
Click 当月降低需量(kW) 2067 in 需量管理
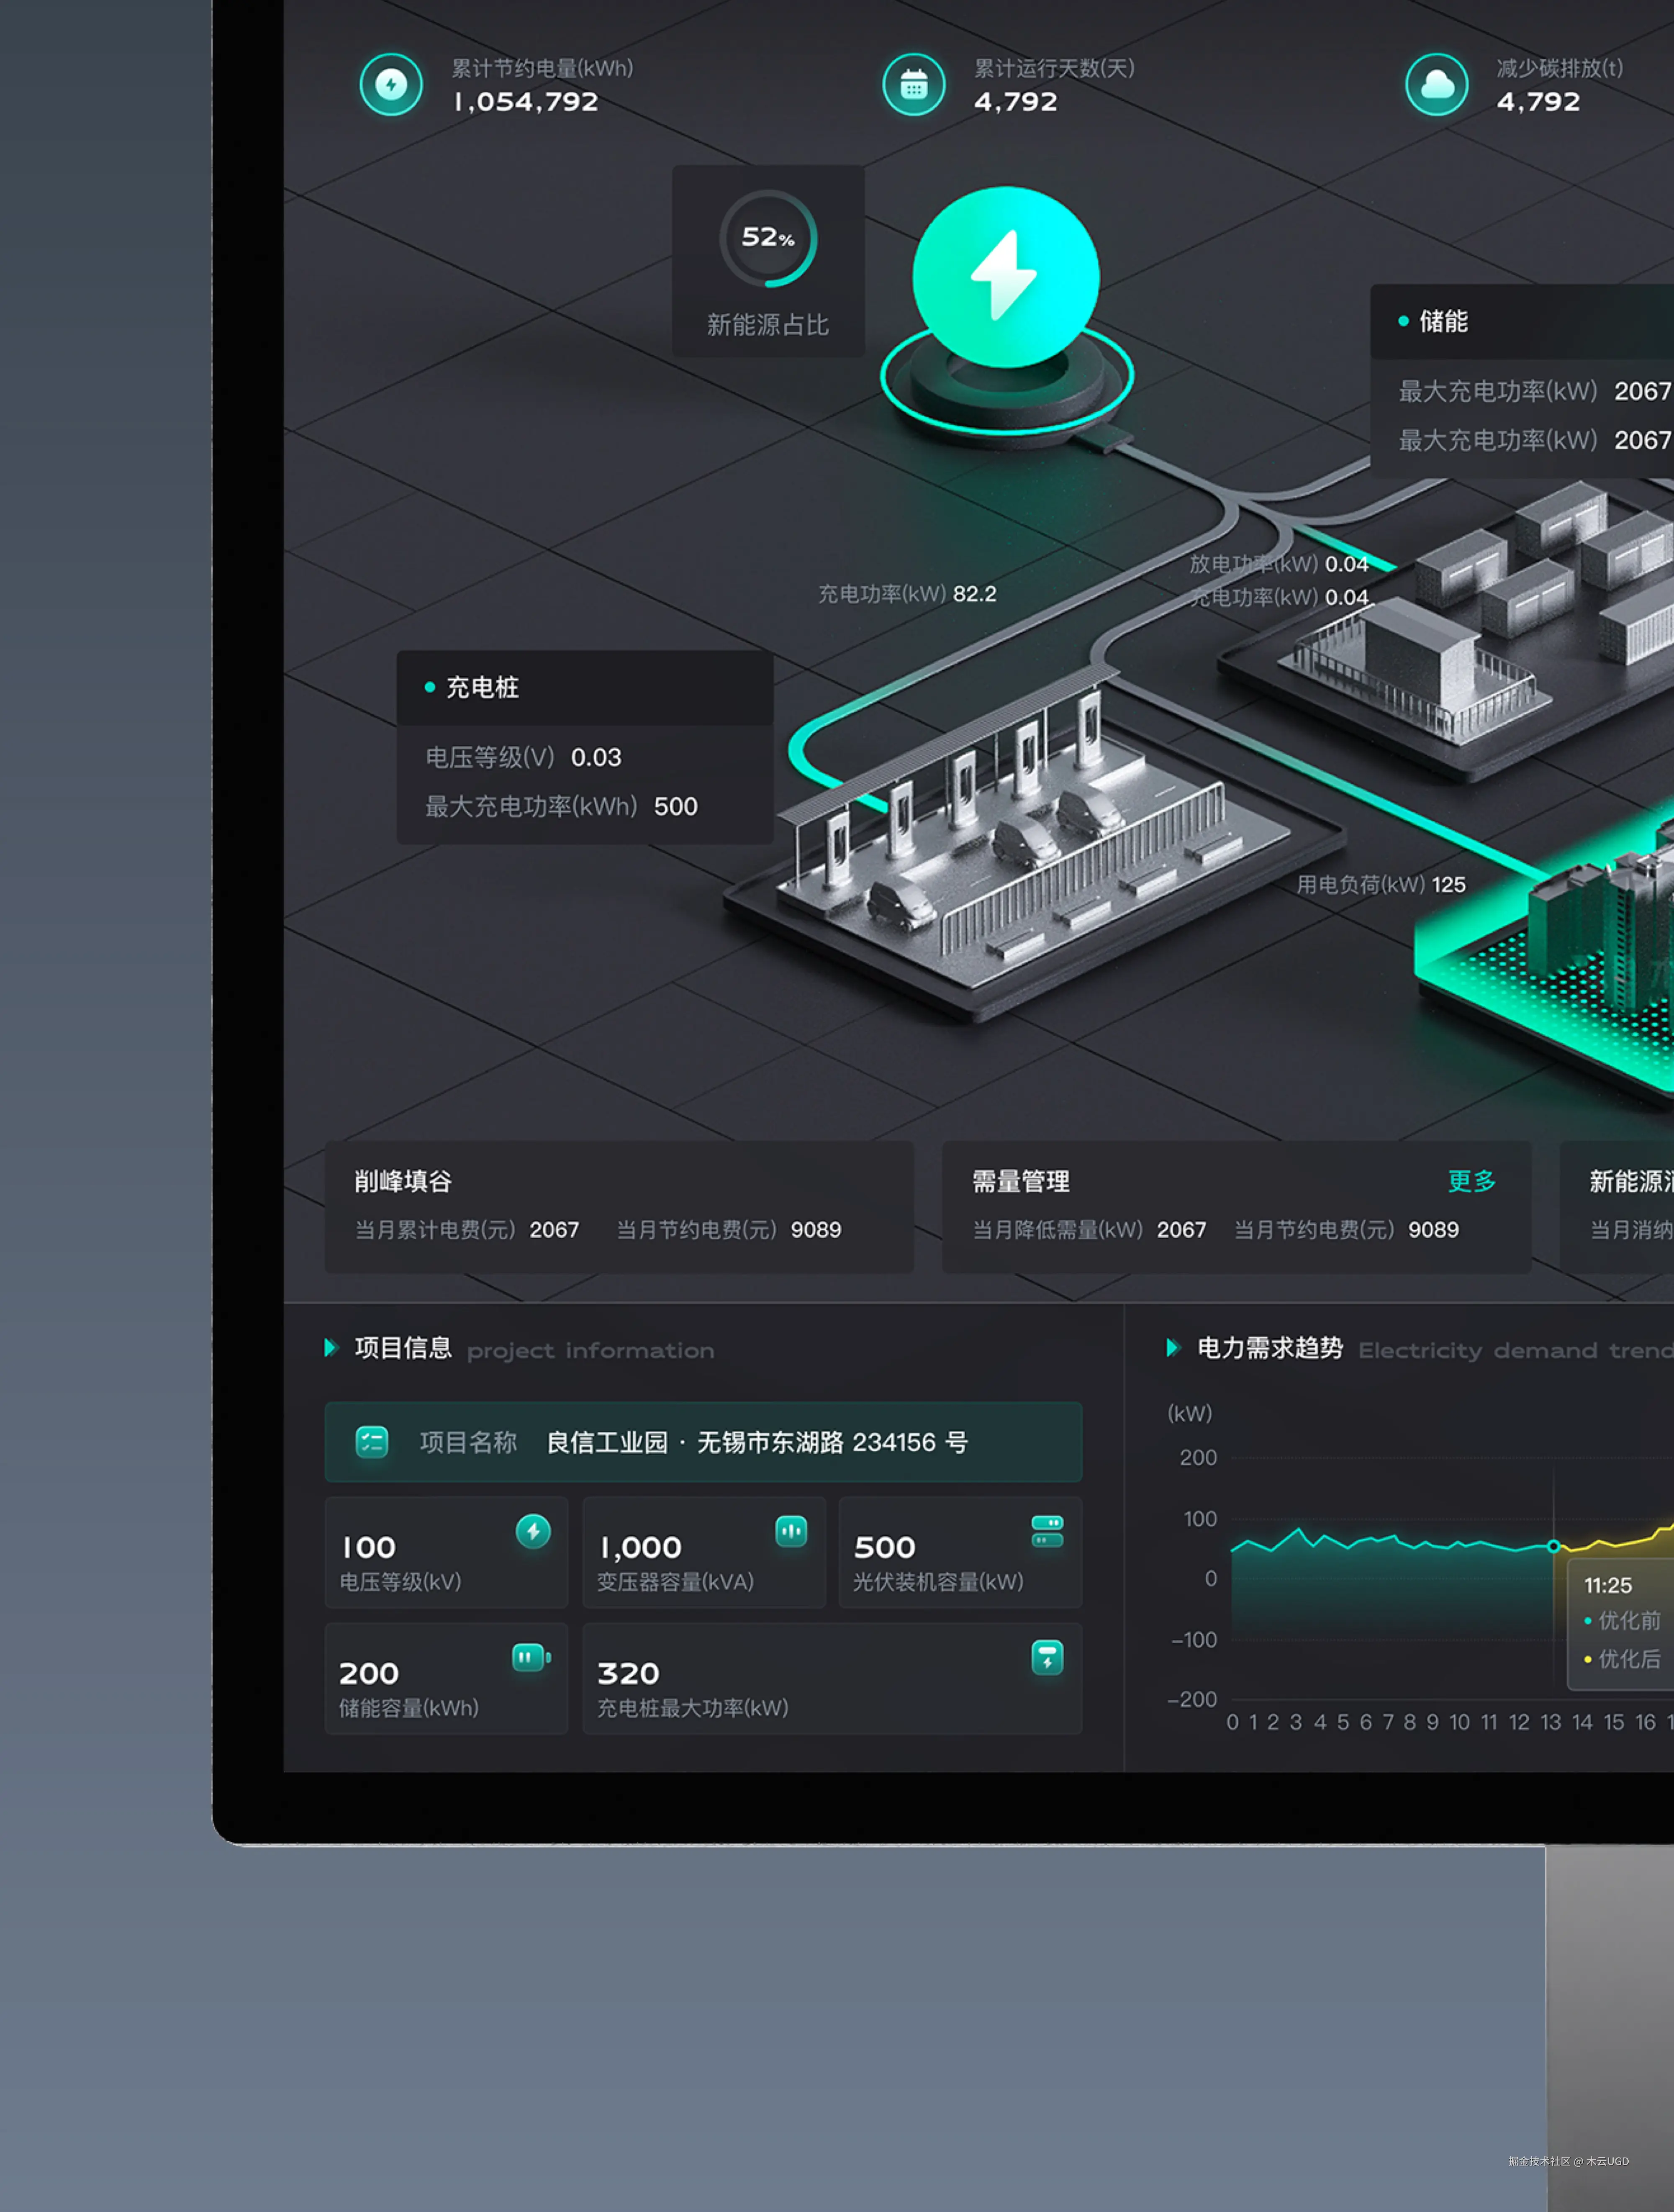click(1090, 1230)
